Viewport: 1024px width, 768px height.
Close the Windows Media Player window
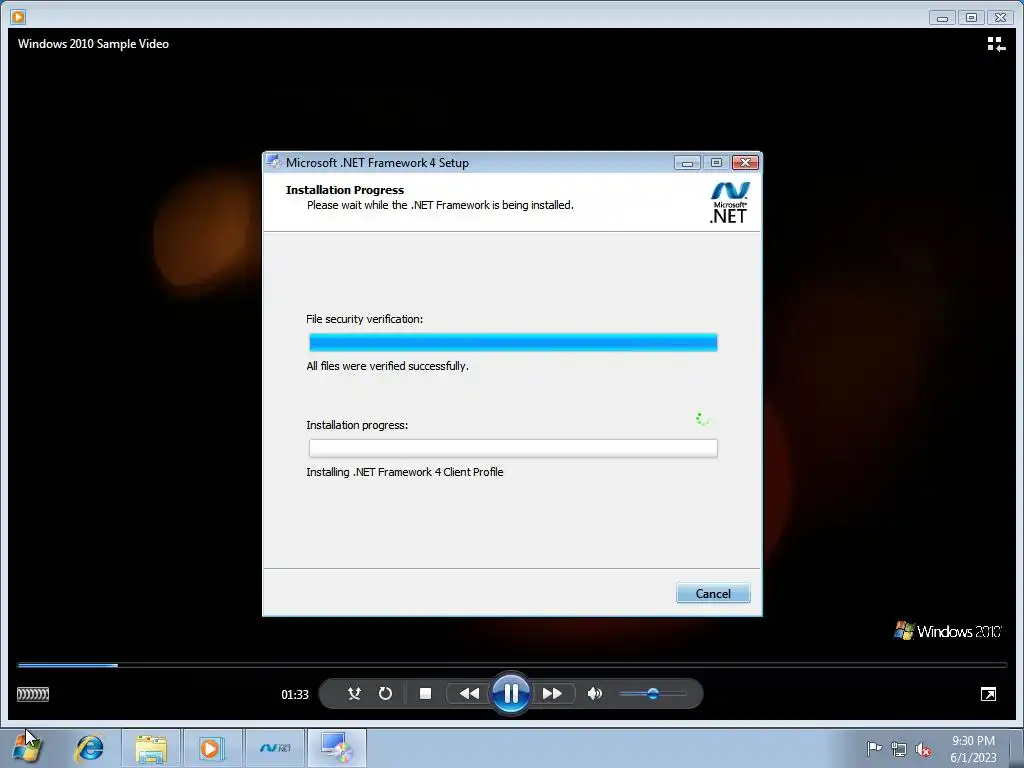(1000, 18)
